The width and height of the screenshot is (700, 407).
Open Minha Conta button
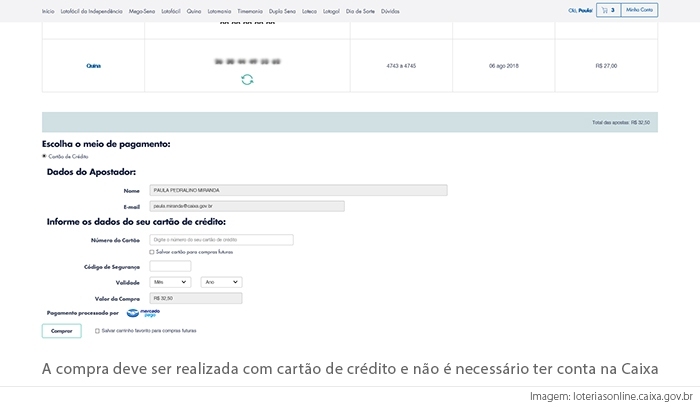[639, 10]
